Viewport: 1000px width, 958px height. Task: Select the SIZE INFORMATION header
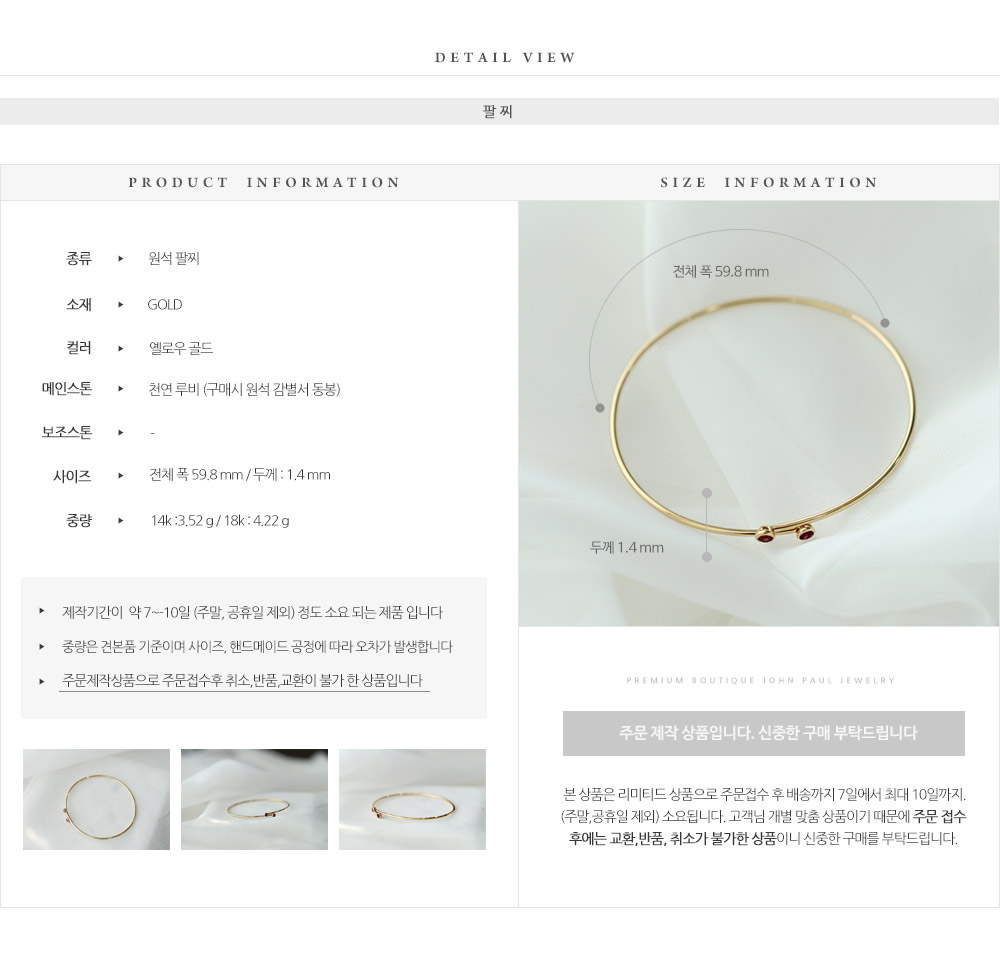click(769, 182)
